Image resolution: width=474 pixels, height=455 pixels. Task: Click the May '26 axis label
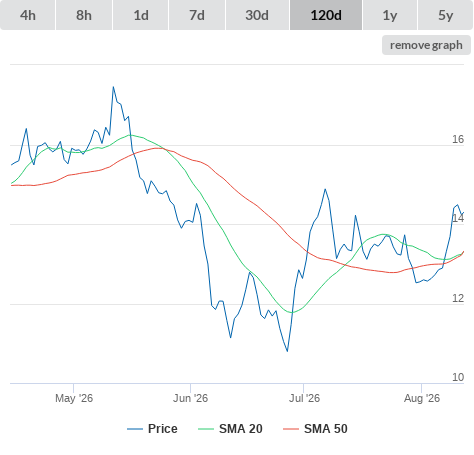tap(74, 398)
